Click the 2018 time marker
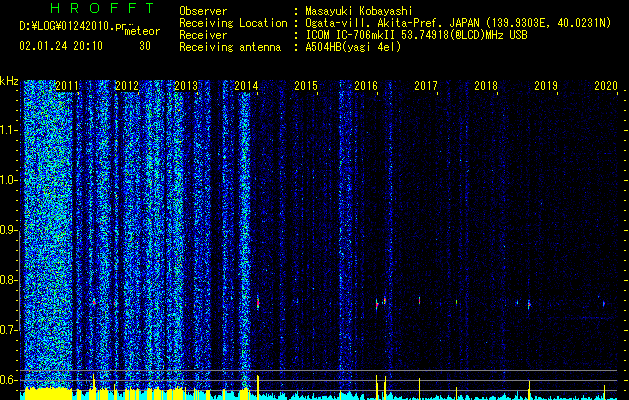The image size is (629, 400). [486, 85]
